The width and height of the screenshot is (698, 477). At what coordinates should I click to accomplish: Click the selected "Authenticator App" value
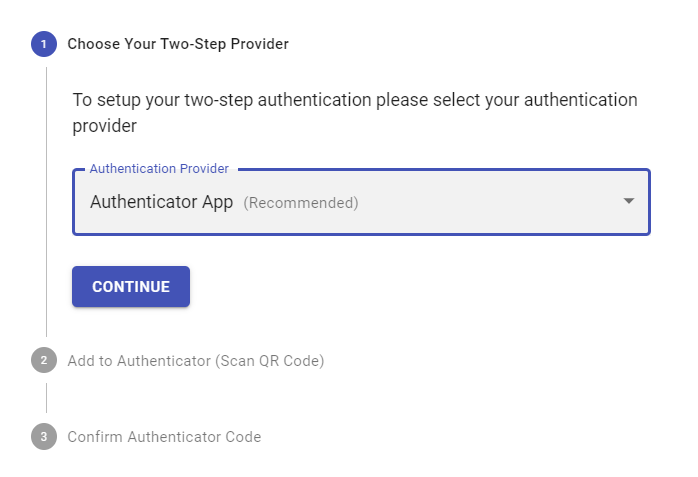pos(161,202)
